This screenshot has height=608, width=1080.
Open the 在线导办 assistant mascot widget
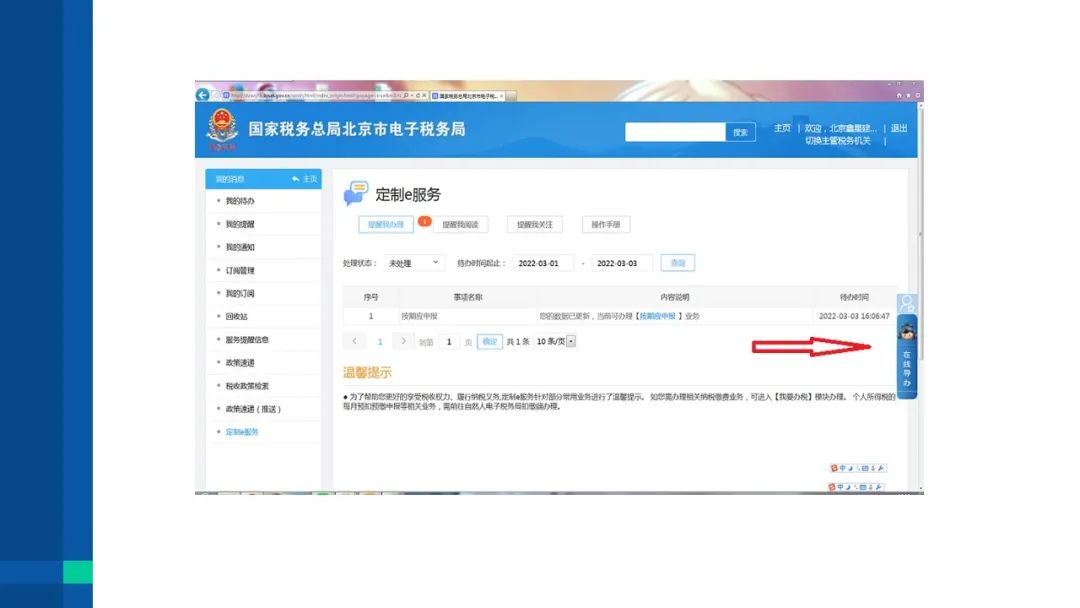[907, 357]
